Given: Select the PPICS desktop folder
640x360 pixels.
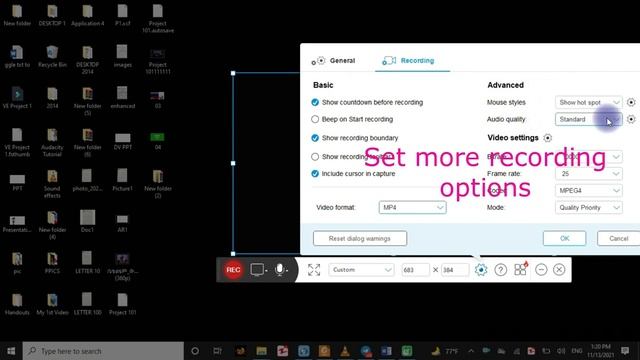Looking at the screenshot, I should tap(52, 263).
